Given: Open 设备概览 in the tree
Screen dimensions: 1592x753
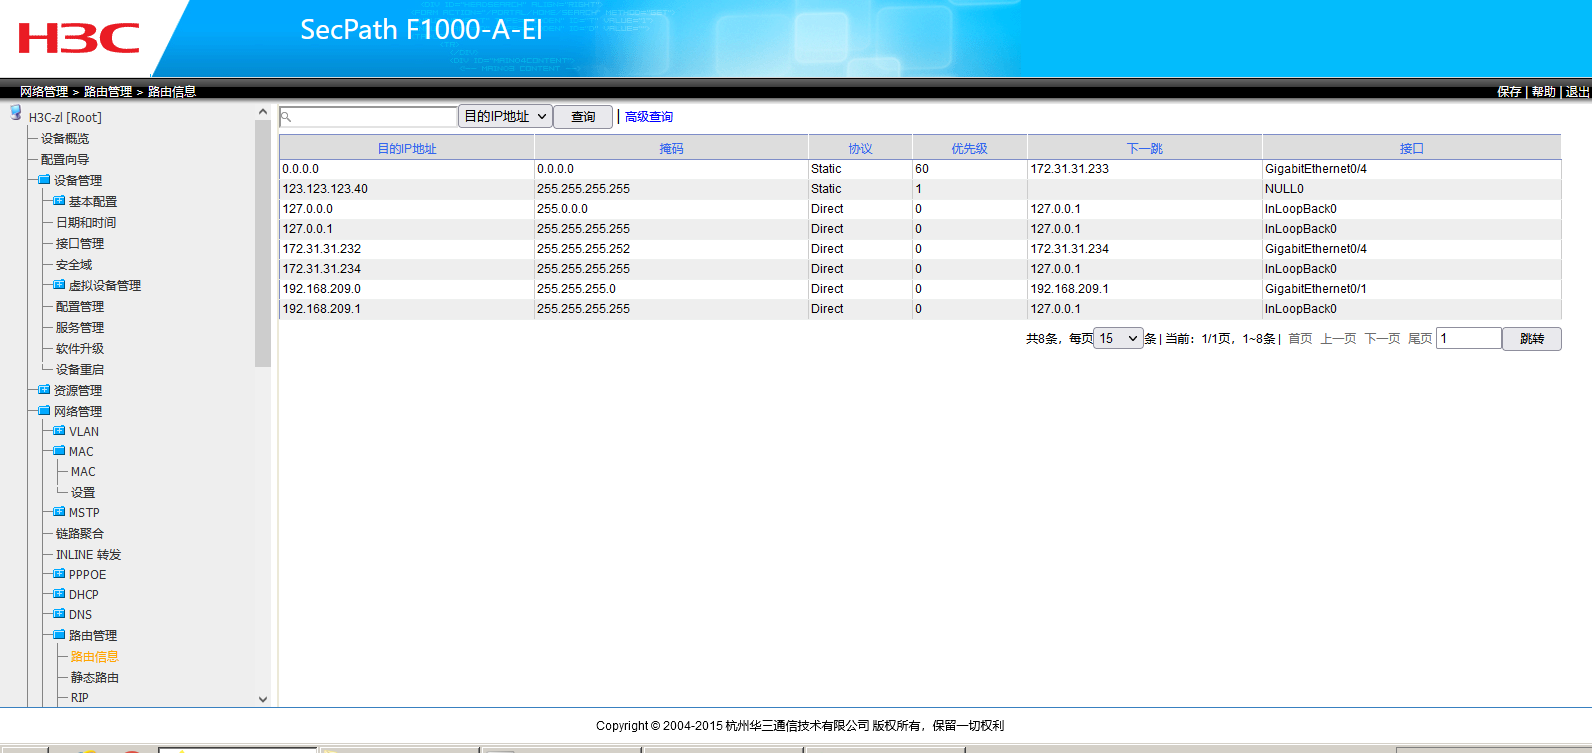Looking at the screenshot, I should click(65, 139).
